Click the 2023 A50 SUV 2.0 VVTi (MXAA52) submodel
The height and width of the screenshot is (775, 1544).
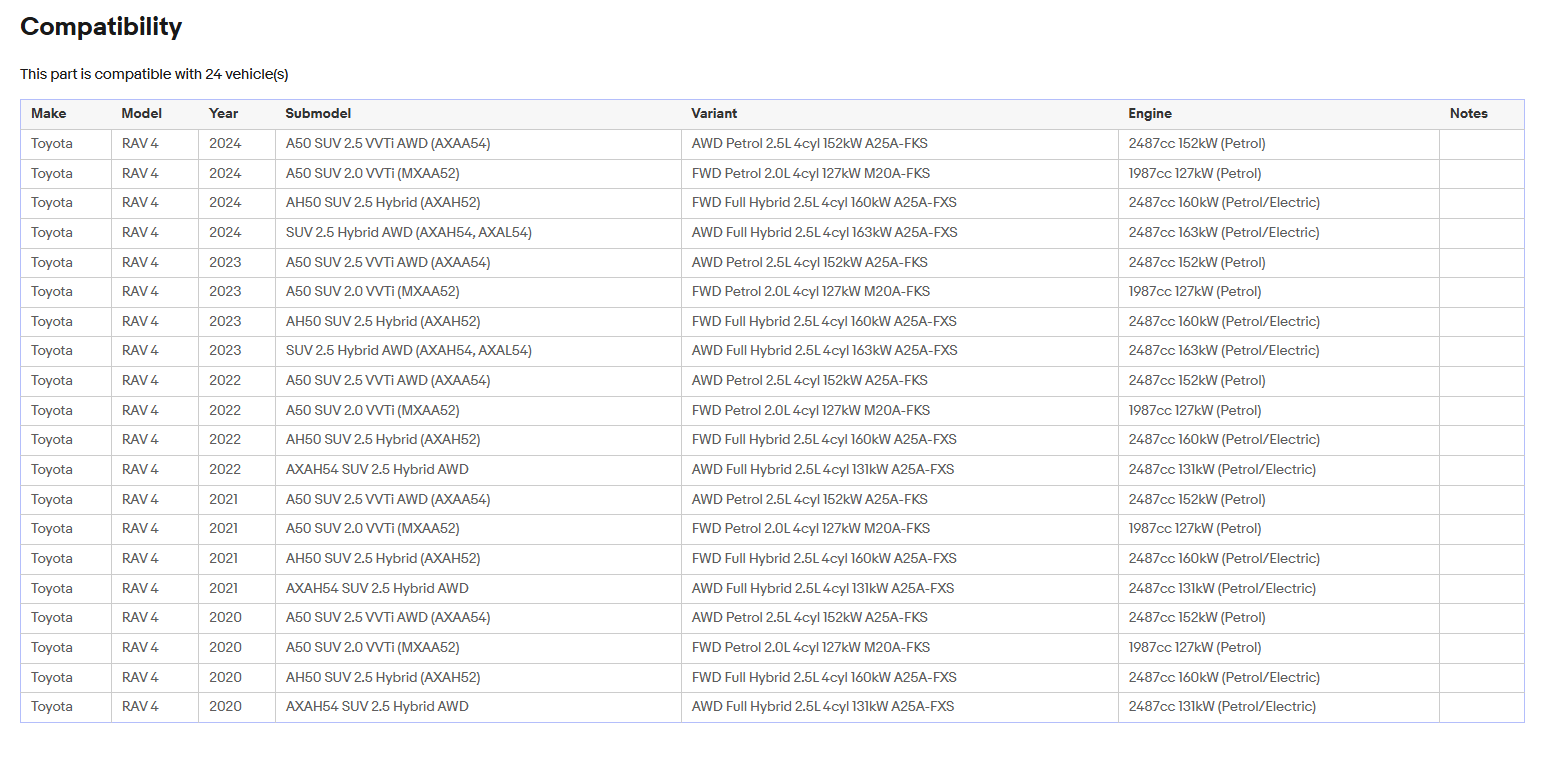click(x=478, y=292)
